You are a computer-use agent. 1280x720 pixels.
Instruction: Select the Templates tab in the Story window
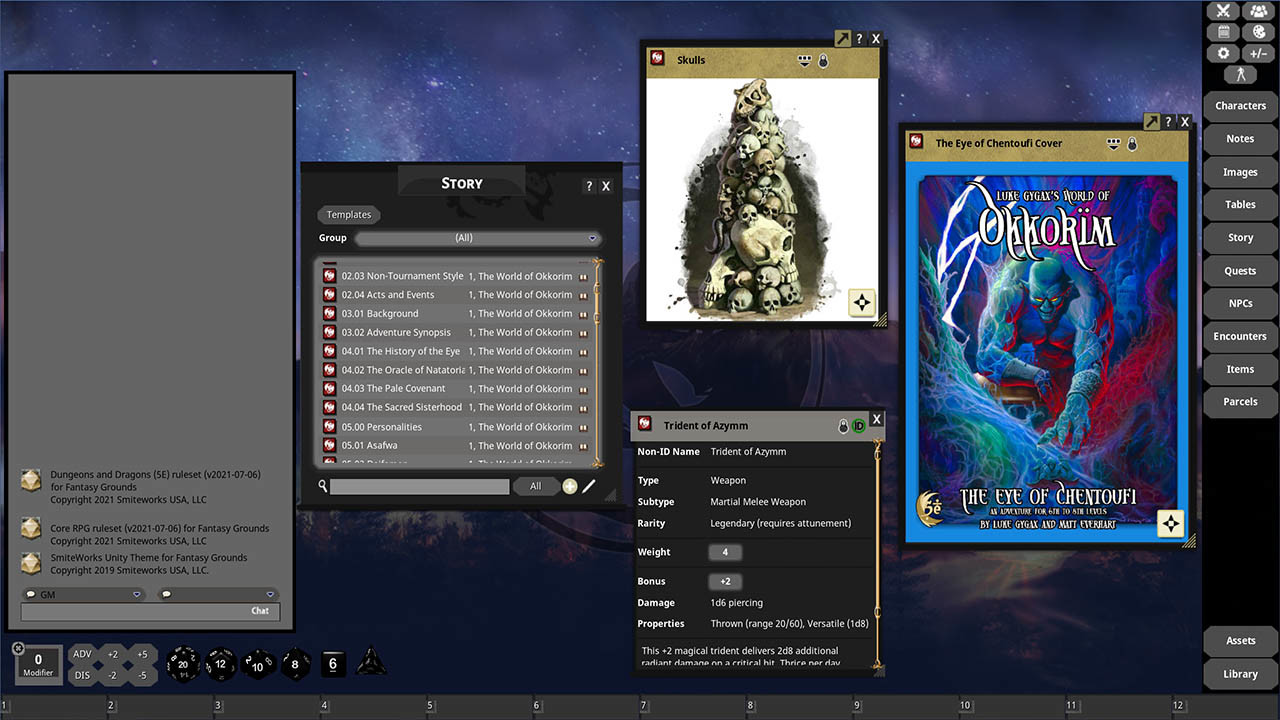point(348,214)
